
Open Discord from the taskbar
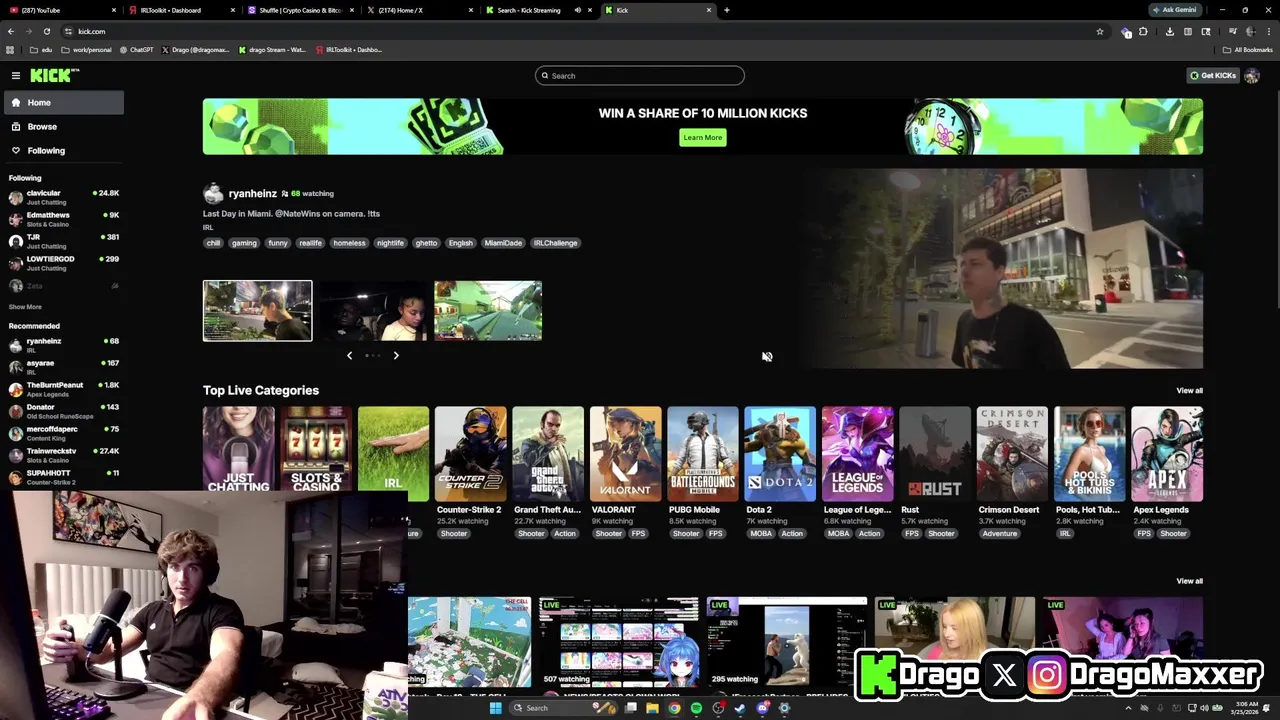[x=762, y=708]
